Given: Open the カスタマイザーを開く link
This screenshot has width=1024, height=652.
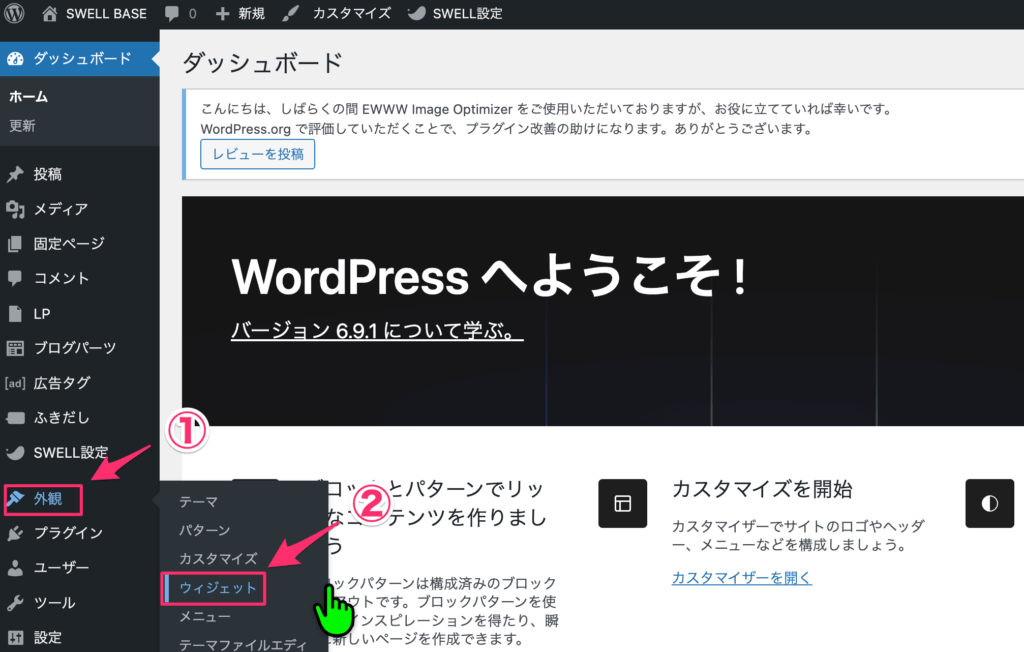Looking at the screenshot, I should coord(740,578).
